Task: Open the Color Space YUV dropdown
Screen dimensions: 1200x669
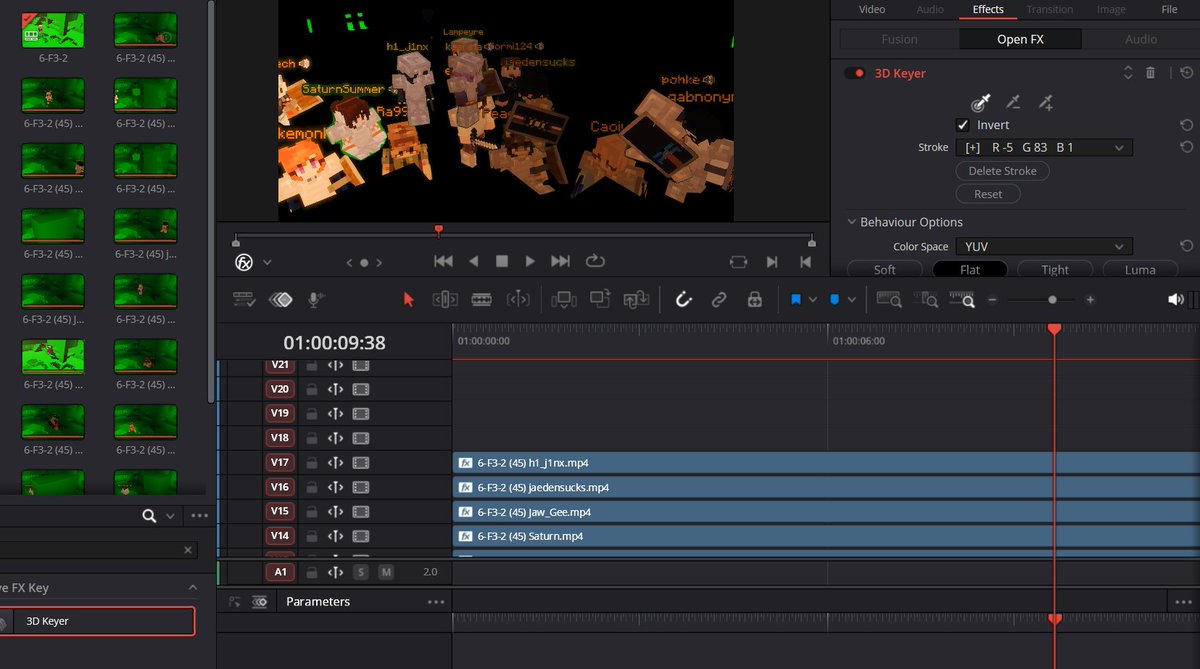Action: [x=1043, y=246]
